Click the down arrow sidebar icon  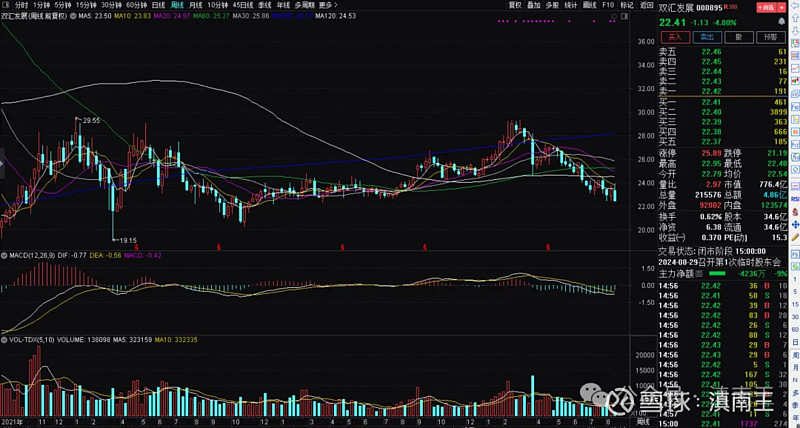794,31
